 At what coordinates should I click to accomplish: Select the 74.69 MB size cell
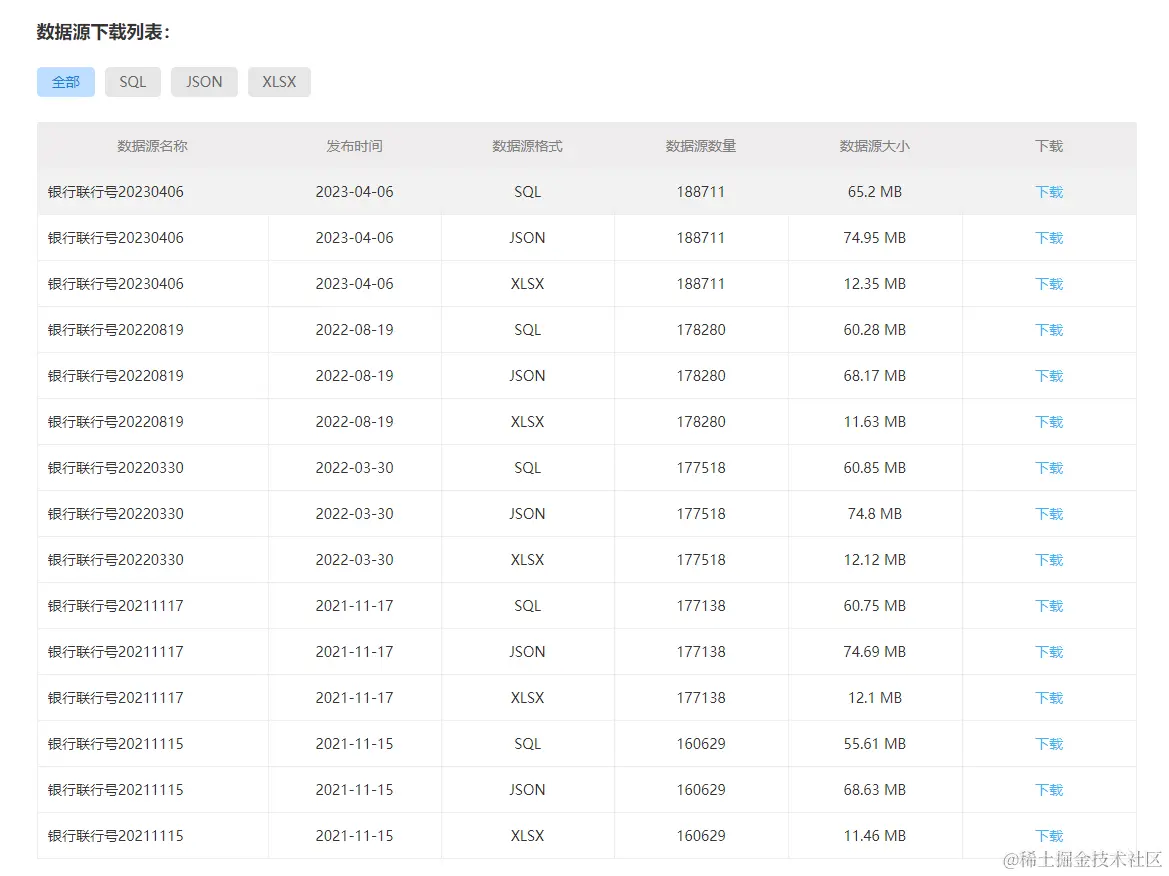[875, 652]
